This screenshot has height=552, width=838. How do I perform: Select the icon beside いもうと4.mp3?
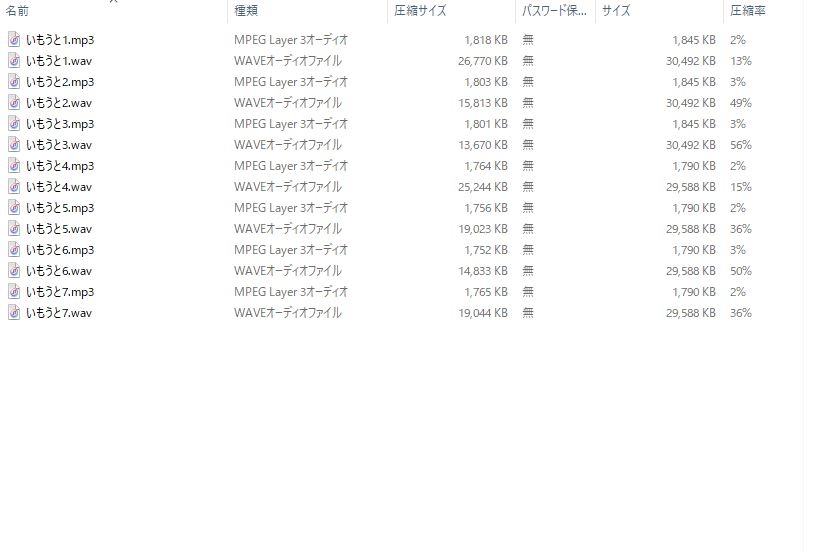pyautogui.click(x=14, y=166)
